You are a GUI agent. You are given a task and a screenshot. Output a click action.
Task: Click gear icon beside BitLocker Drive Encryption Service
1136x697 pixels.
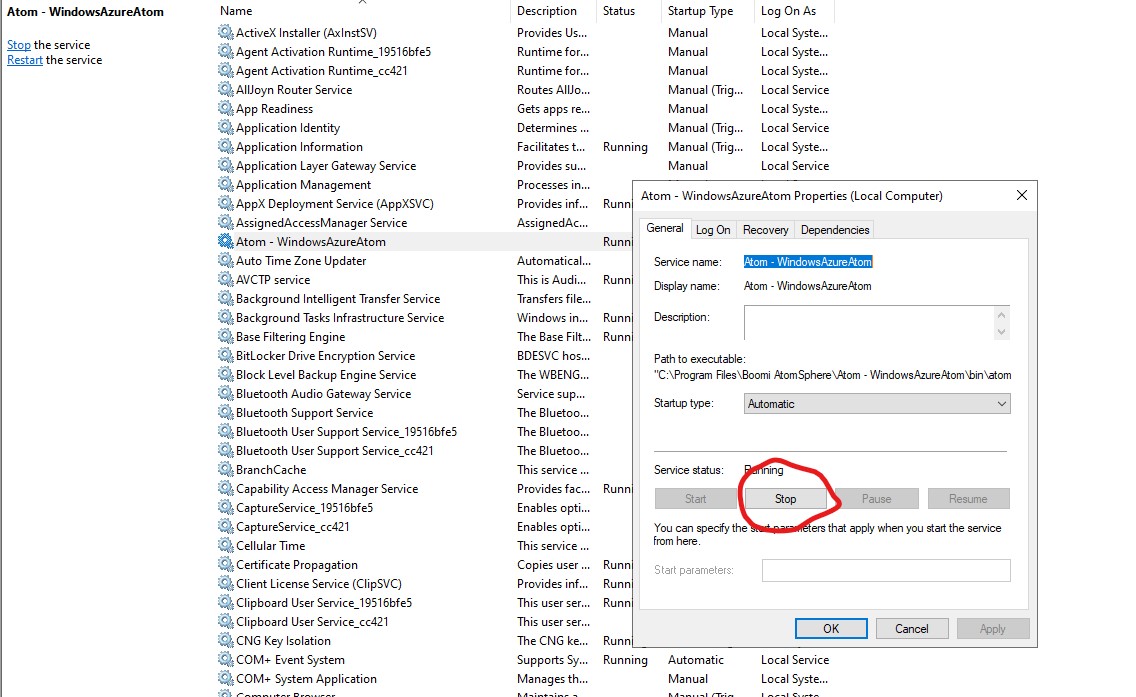click(x=225, y=355)
